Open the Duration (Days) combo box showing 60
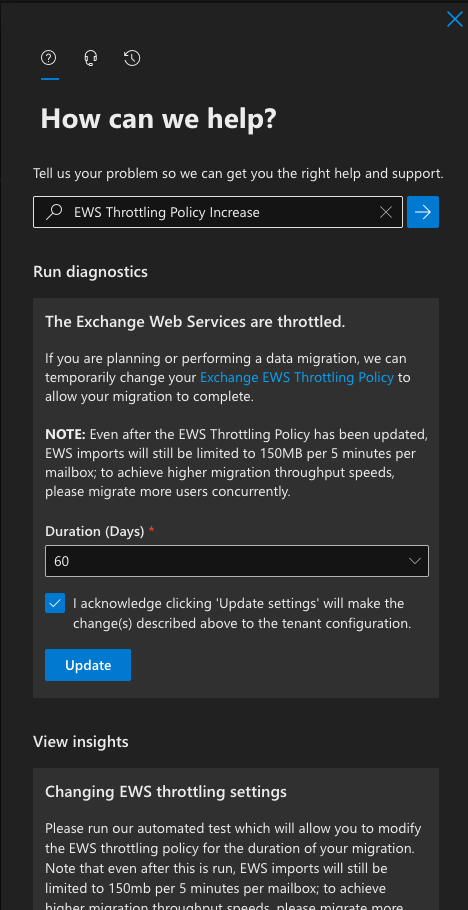 237,561
